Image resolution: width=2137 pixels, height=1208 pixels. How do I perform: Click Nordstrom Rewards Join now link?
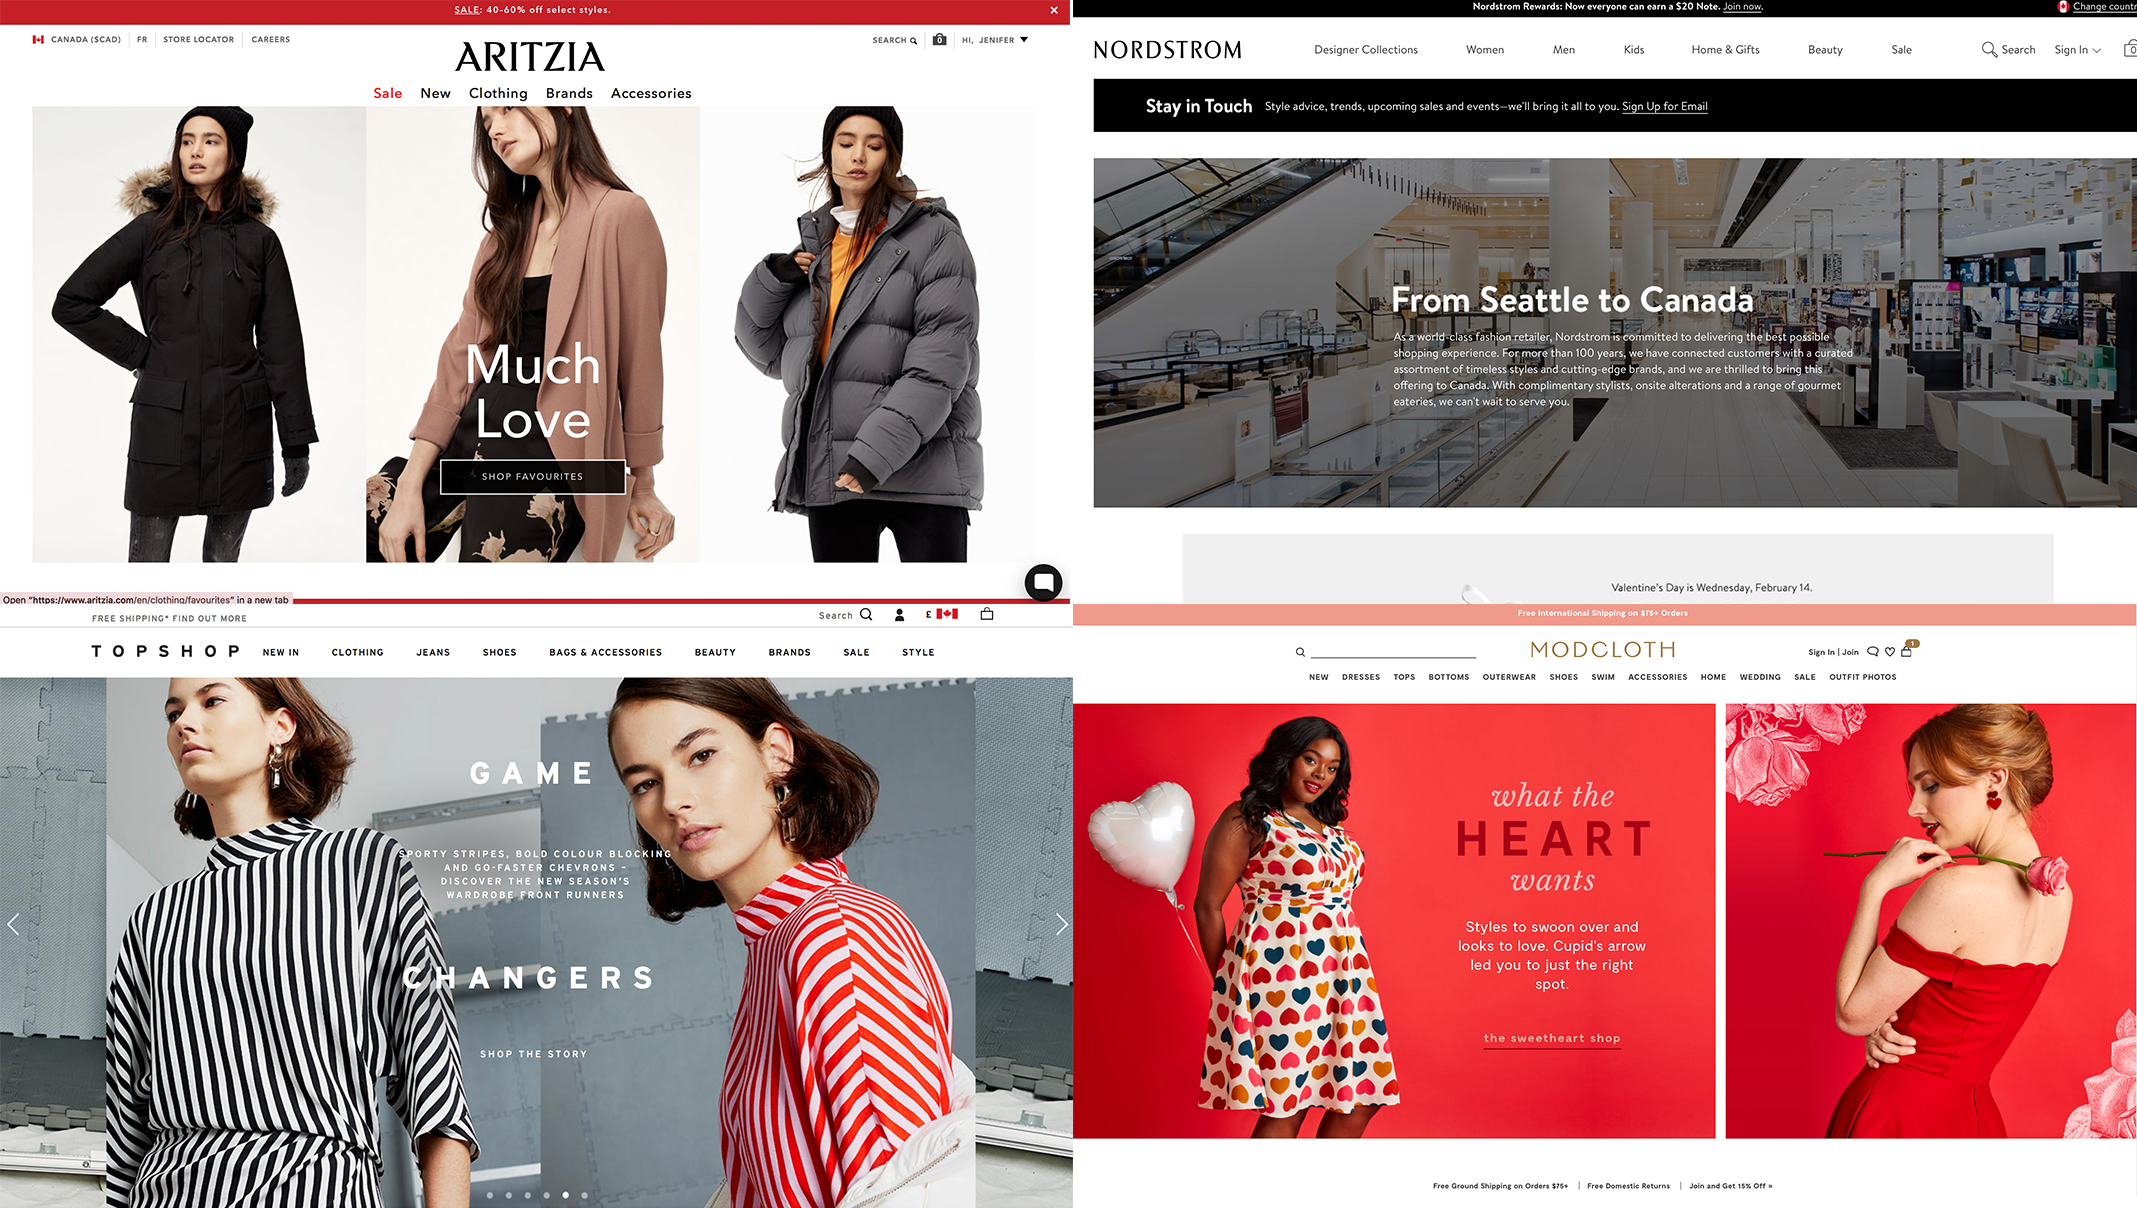(x=1742, y=7)
